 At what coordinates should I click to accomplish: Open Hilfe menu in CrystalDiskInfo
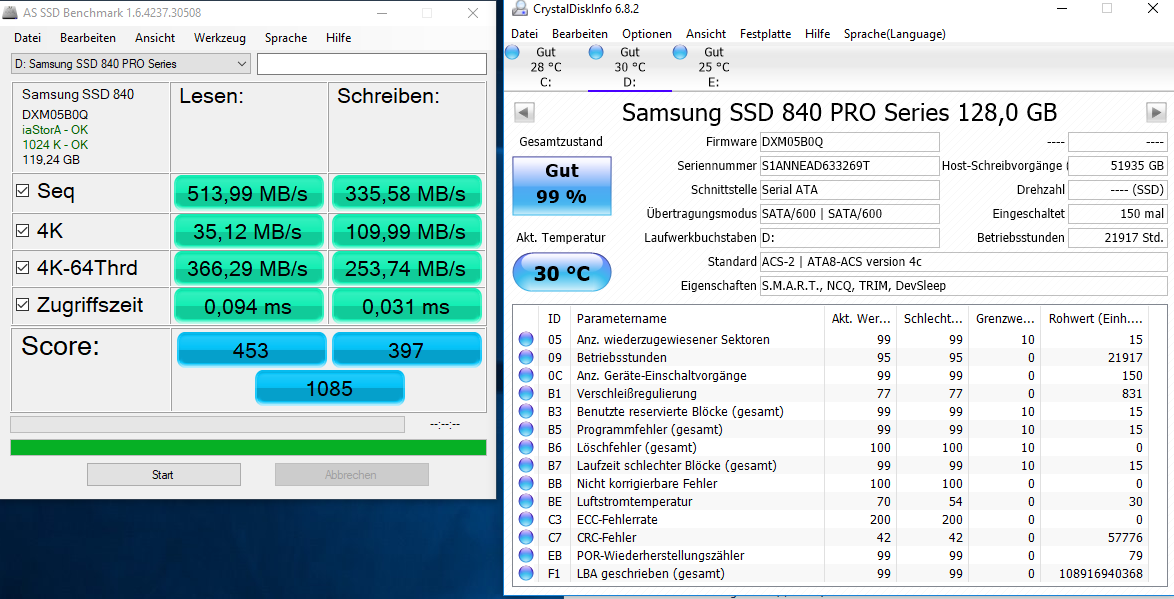click(x=818, y=34)
